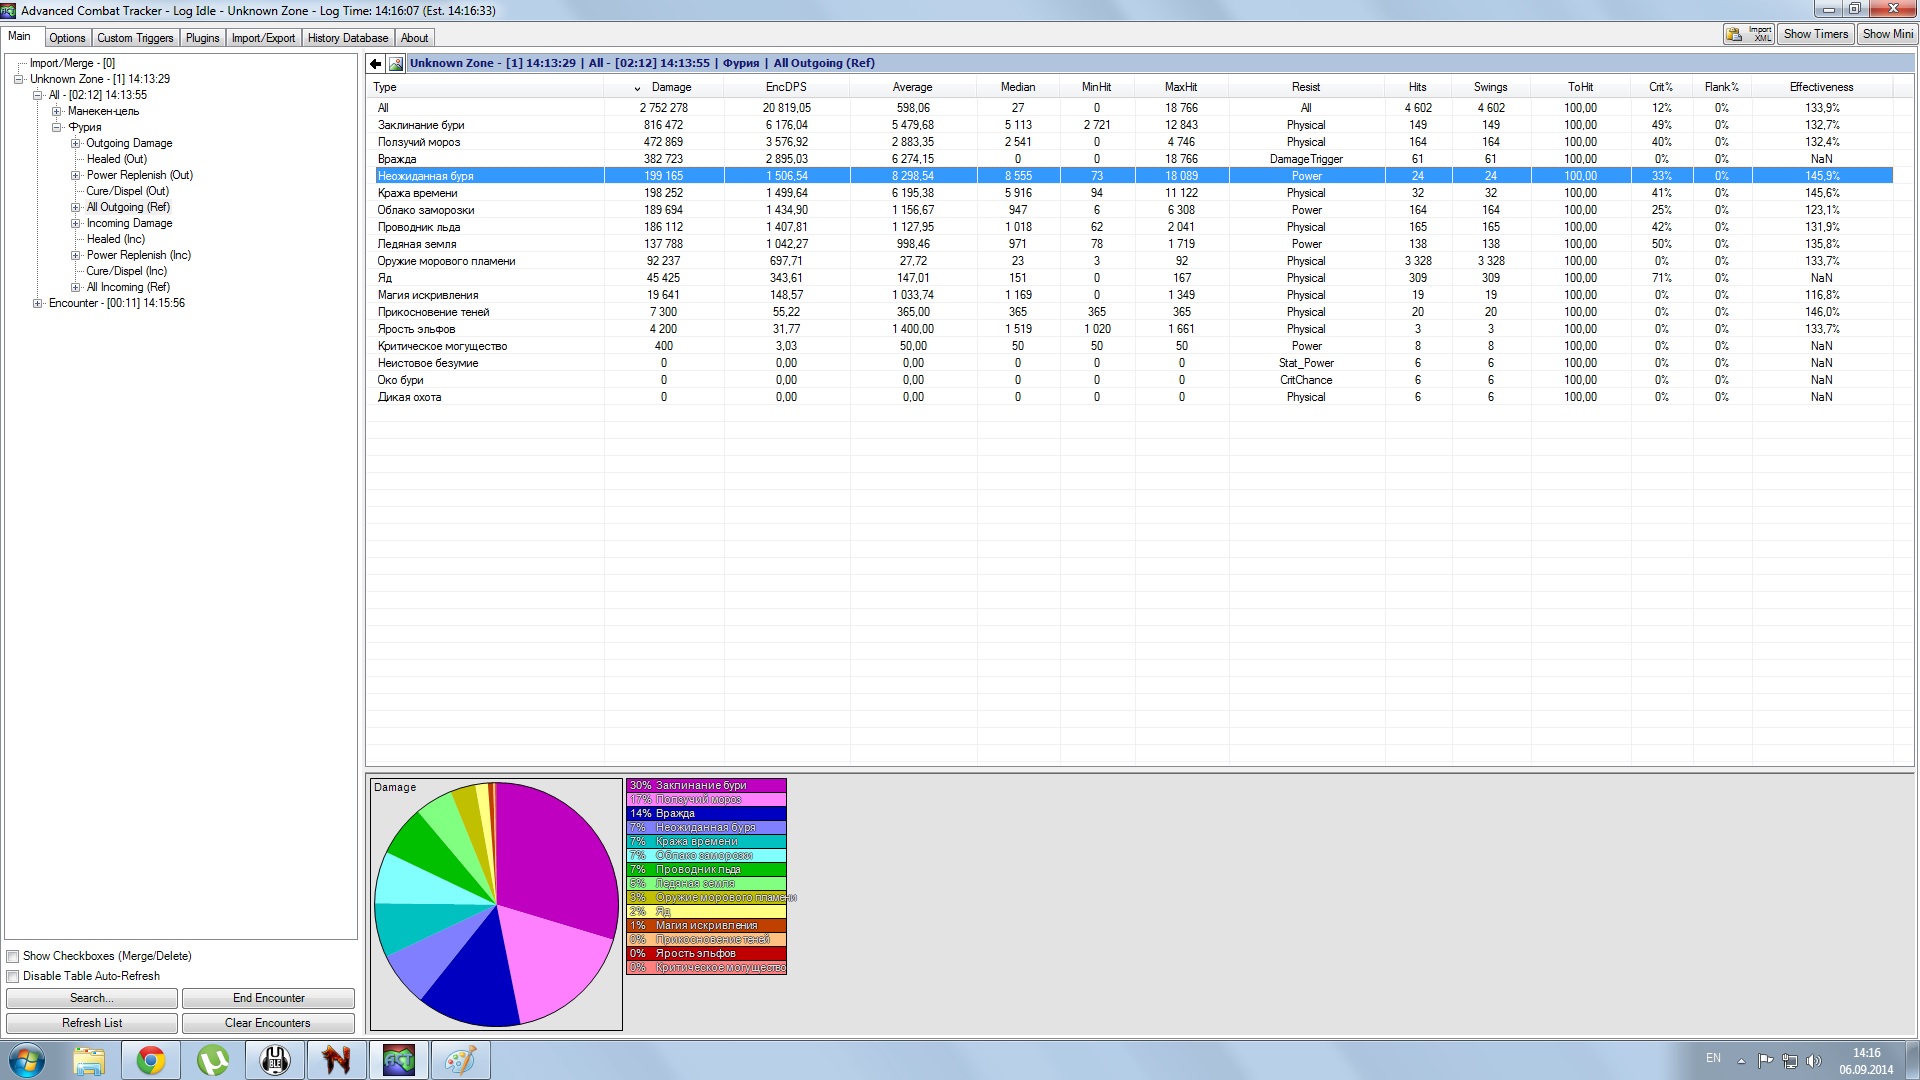Click the Import XML clipboard button
The height and width of the screenshot is (1080, 1920).
coord(1749,34)
